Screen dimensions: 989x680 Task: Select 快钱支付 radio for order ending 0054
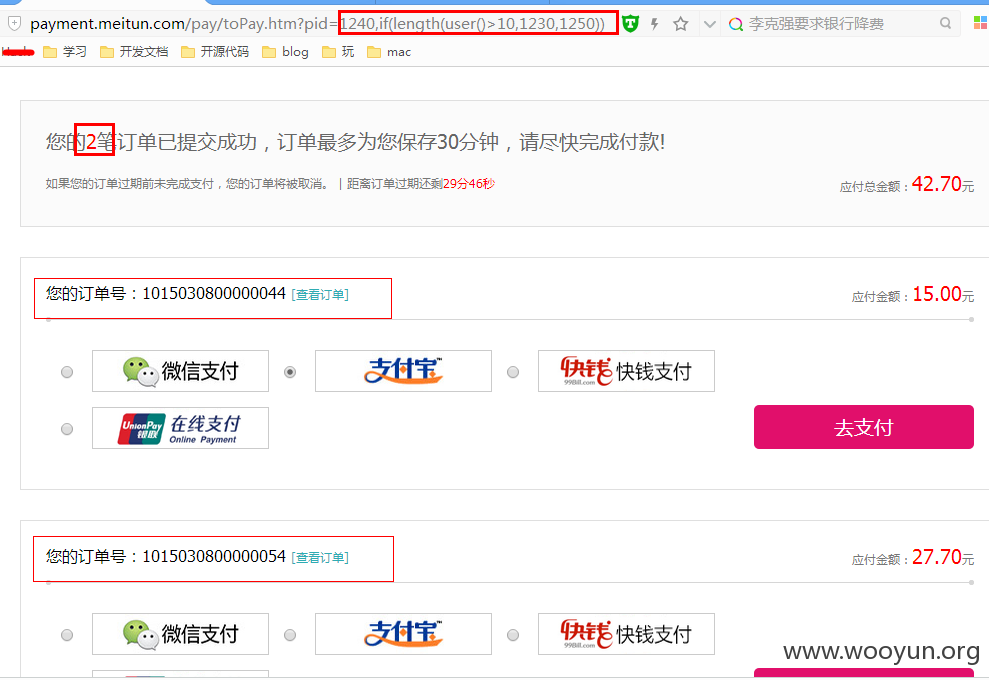tap(513, 635)
